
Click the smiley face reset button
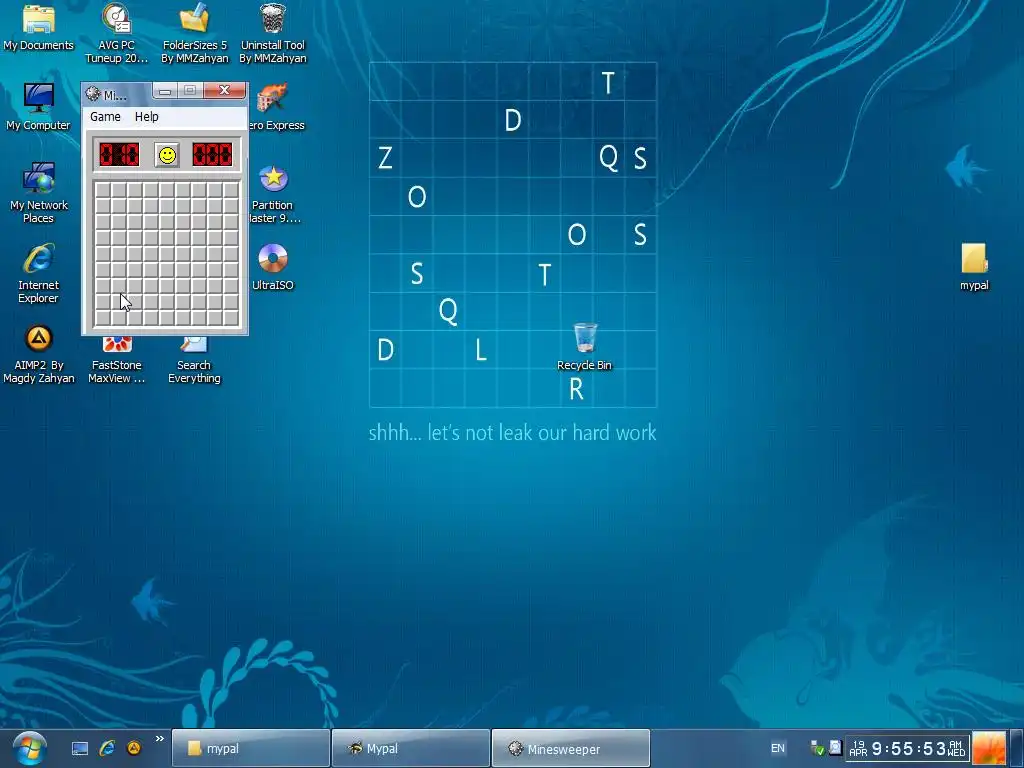pyautogui.click(x=167, y=155)
